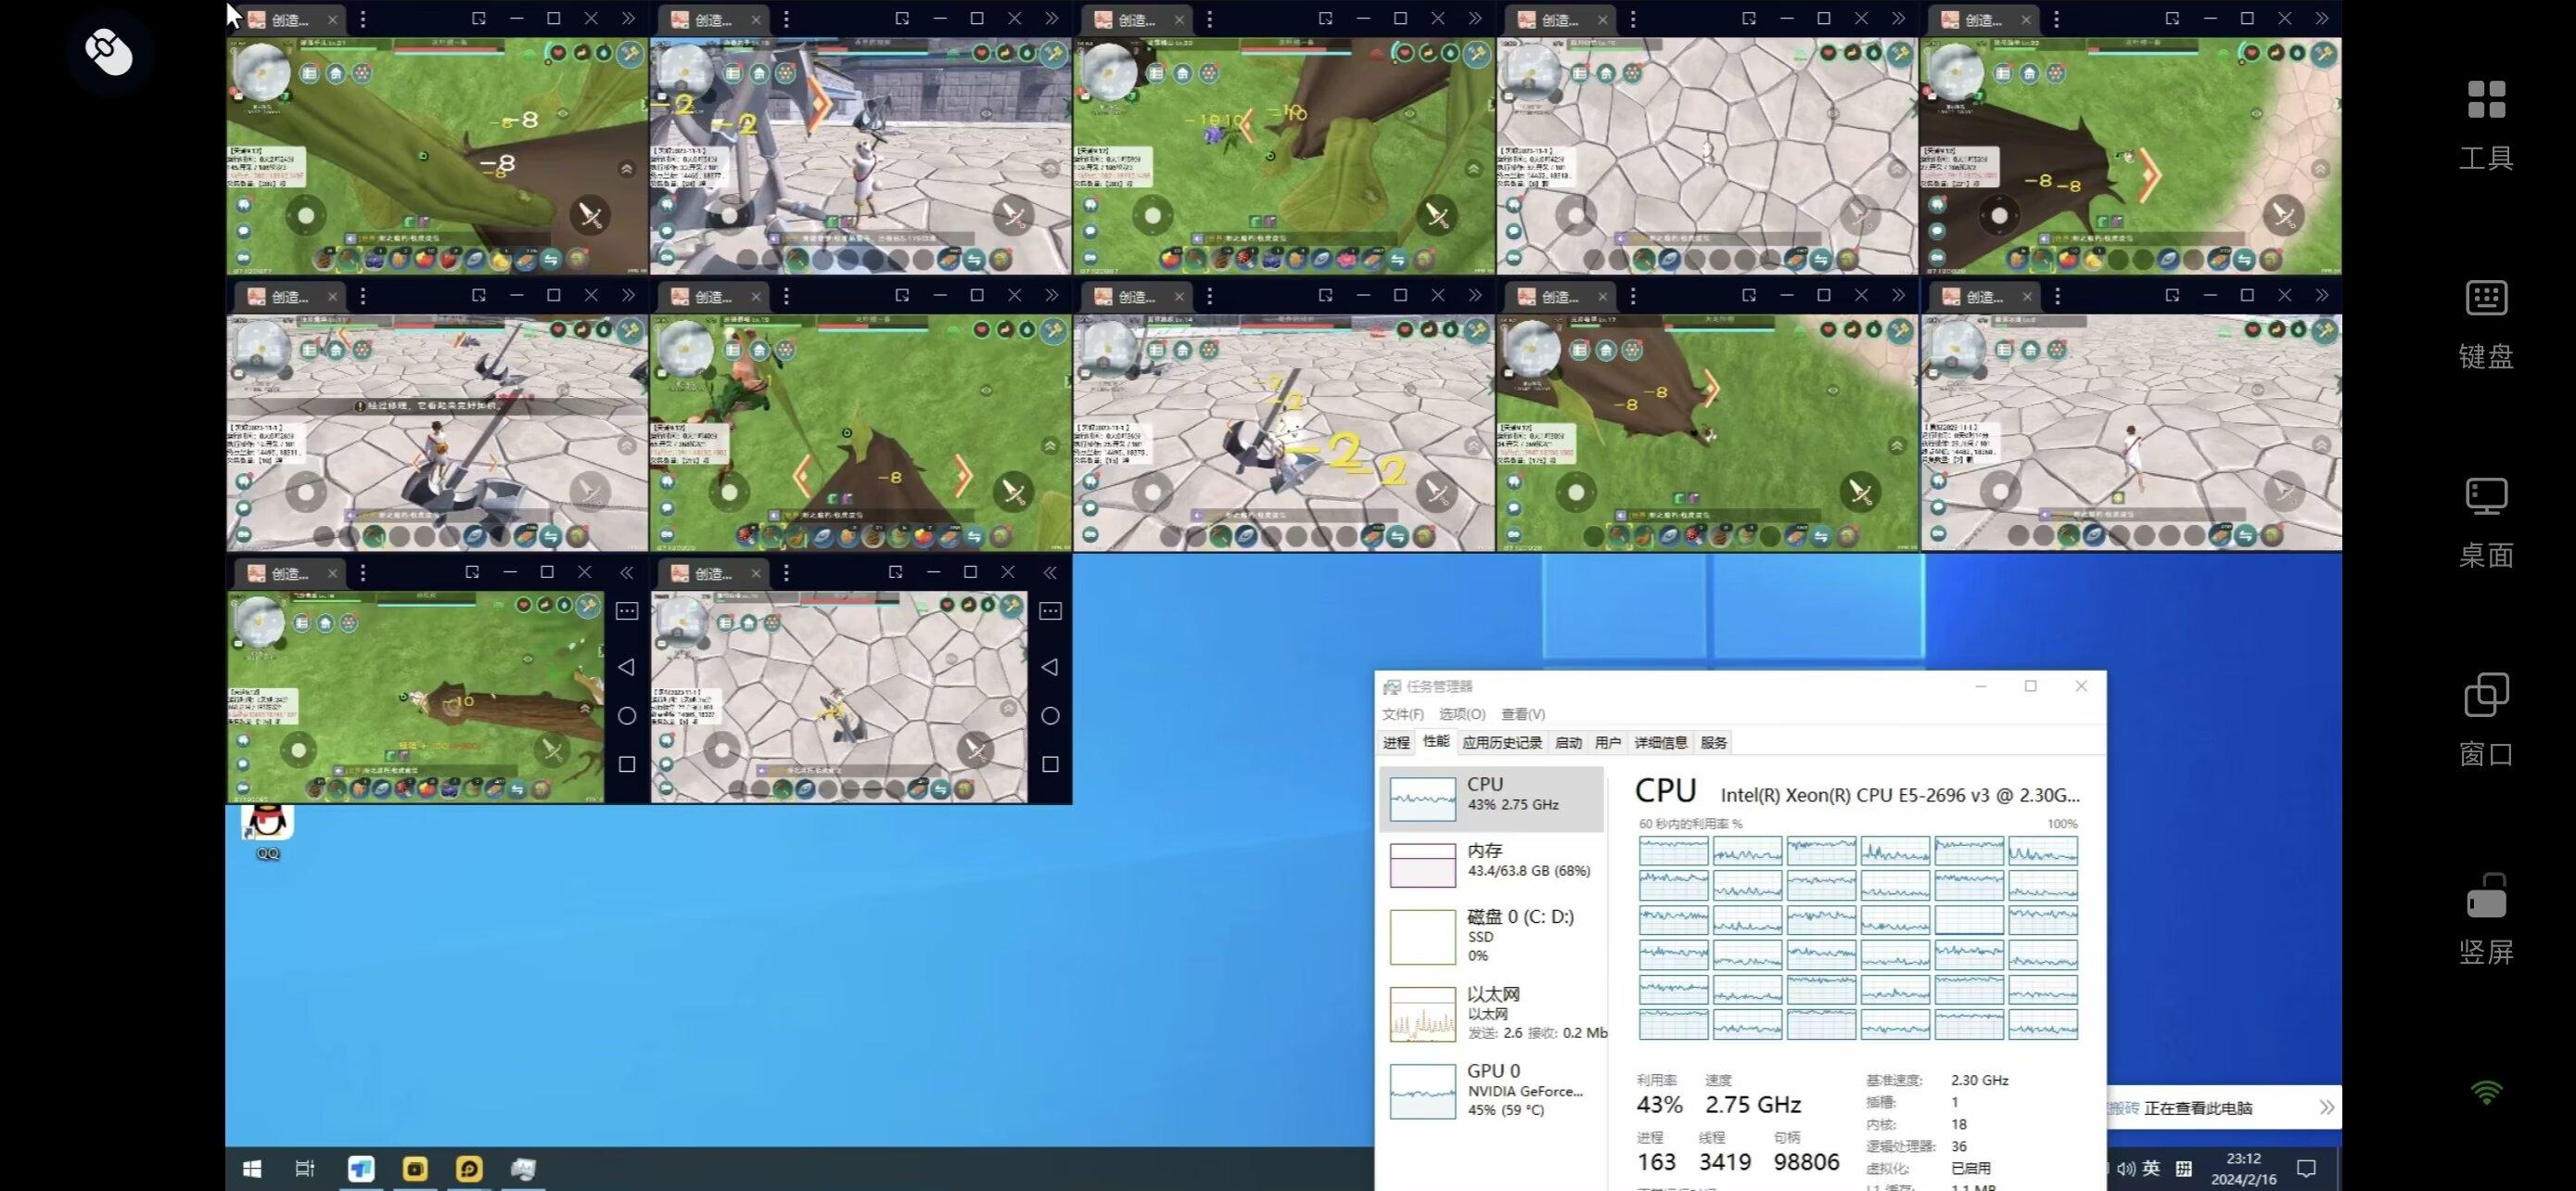
Task: Toggle the mouse mode button
Action: [x=110, y=52]
